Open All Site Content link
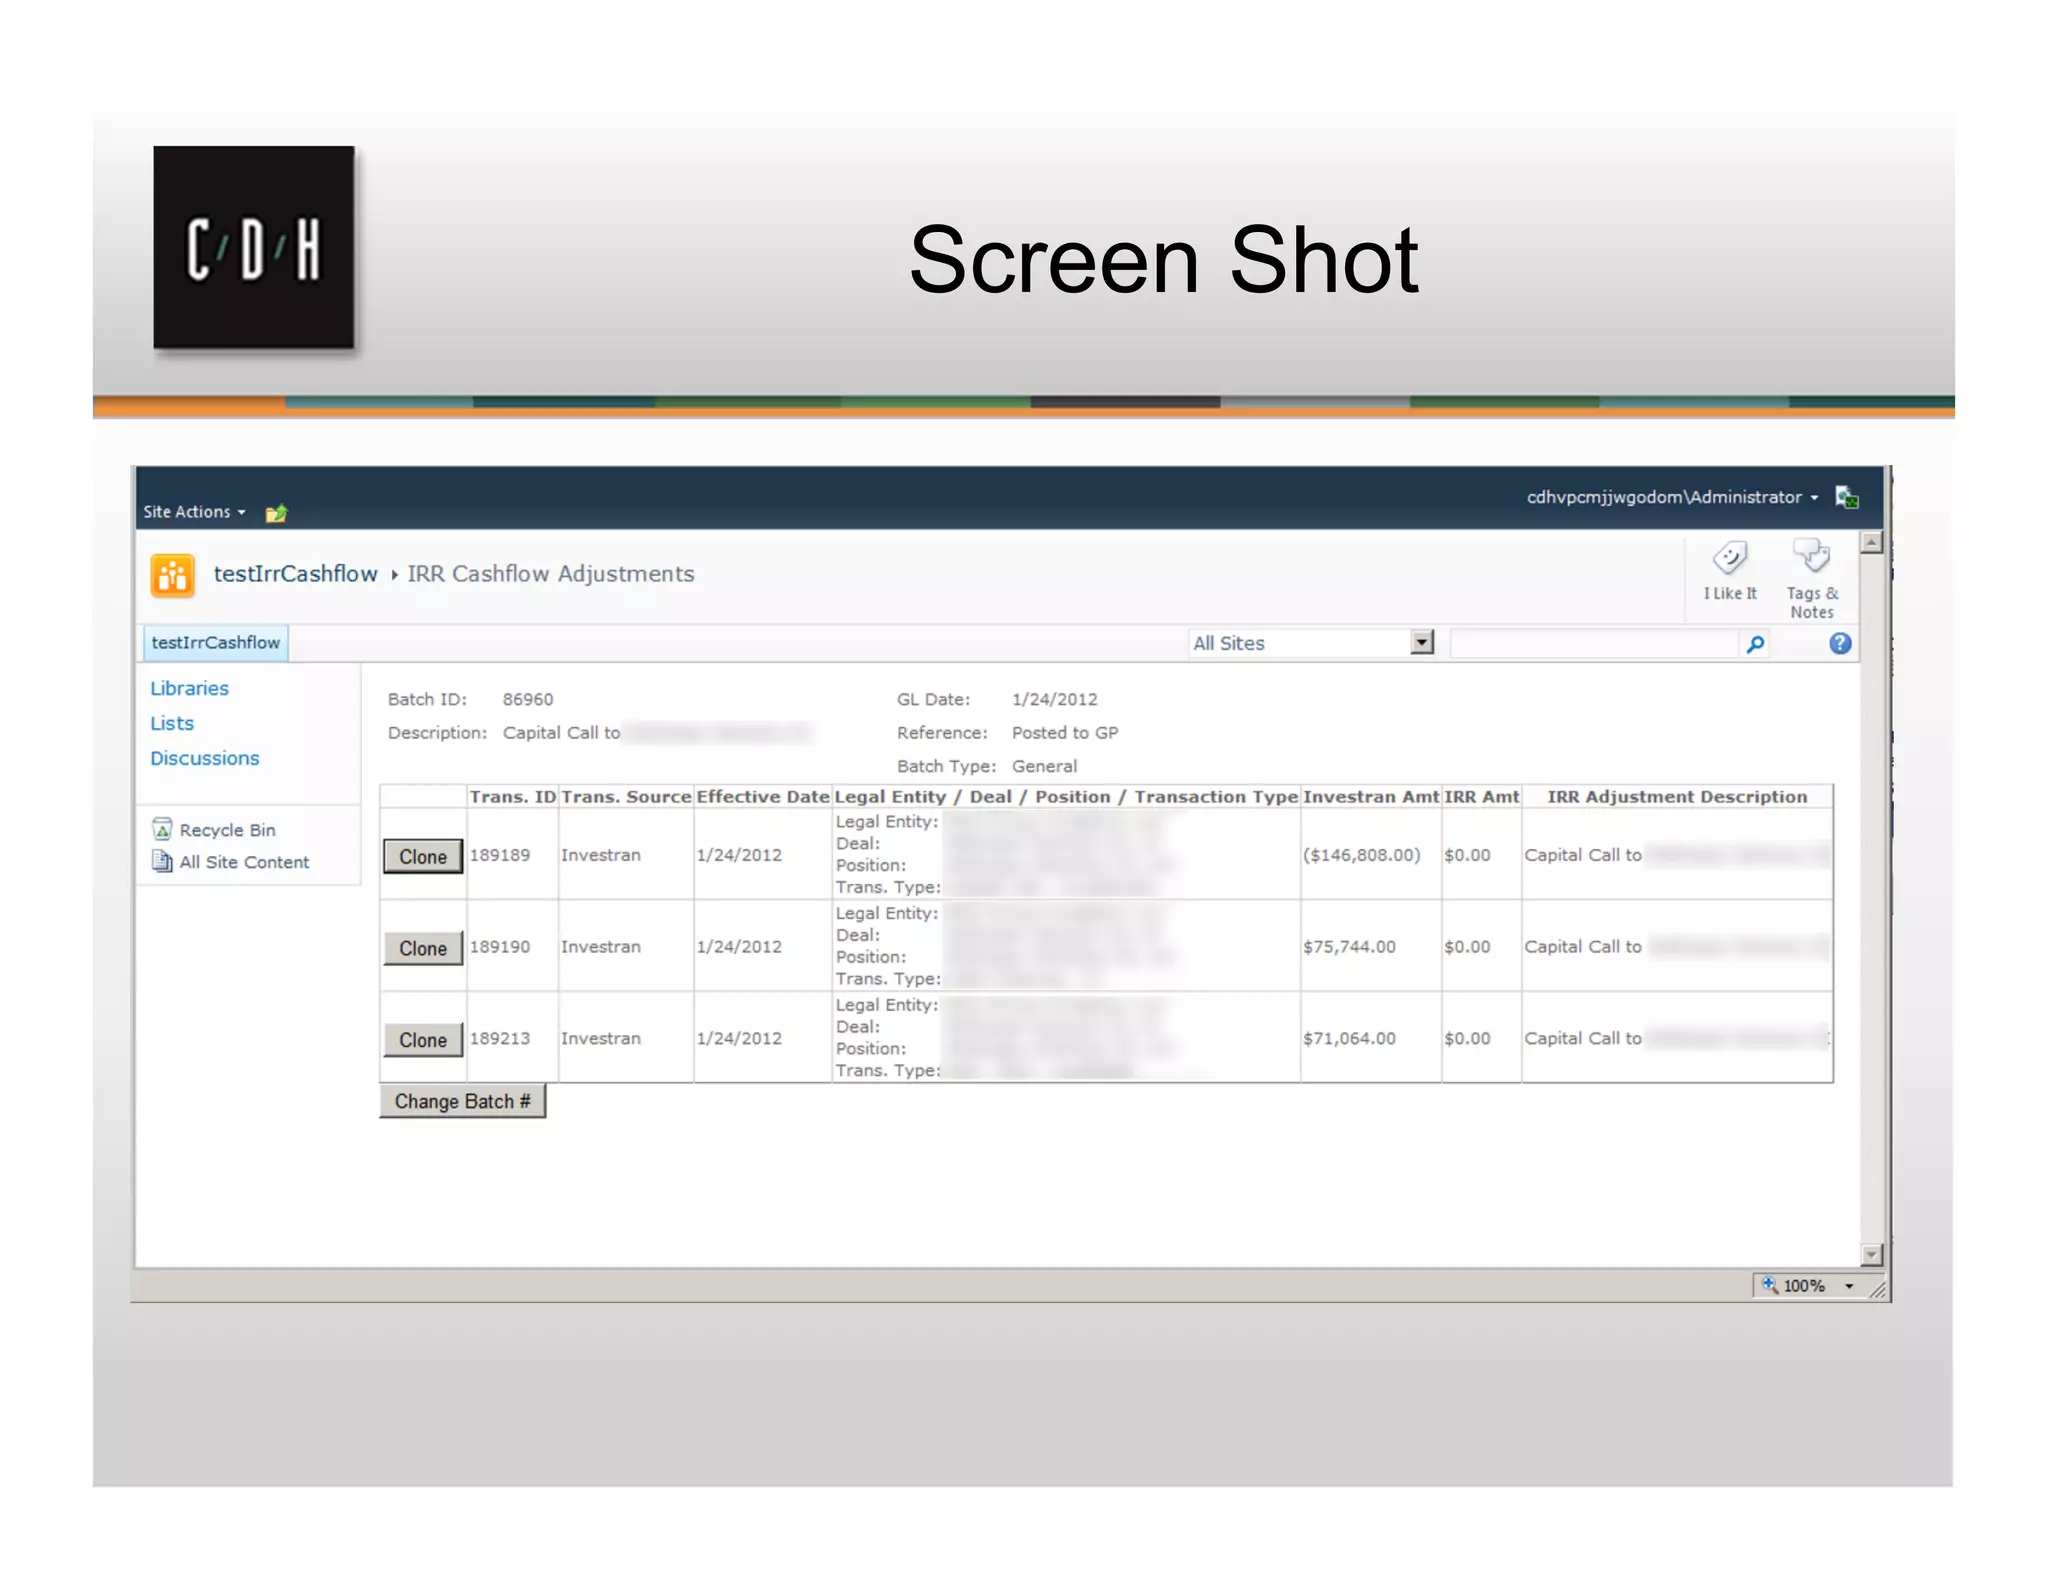Viewport: 2048px width, 1582px height. click(244, 862)
